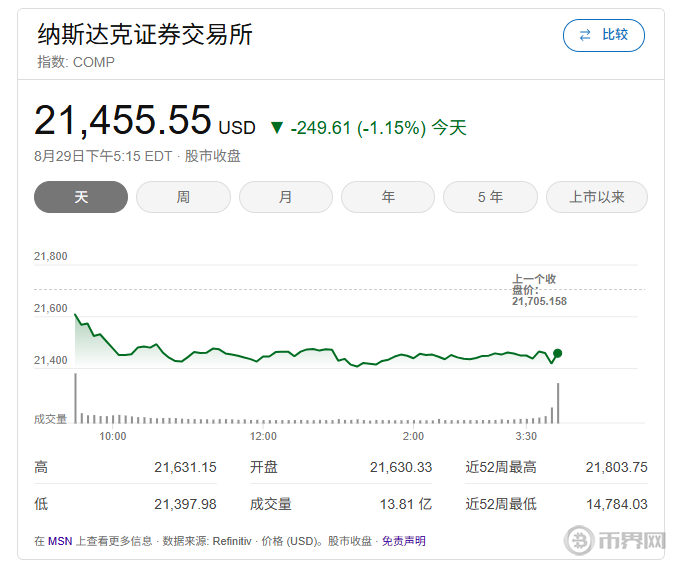
Task: Click the 21,455.55 price value
Action: [123, 121]
